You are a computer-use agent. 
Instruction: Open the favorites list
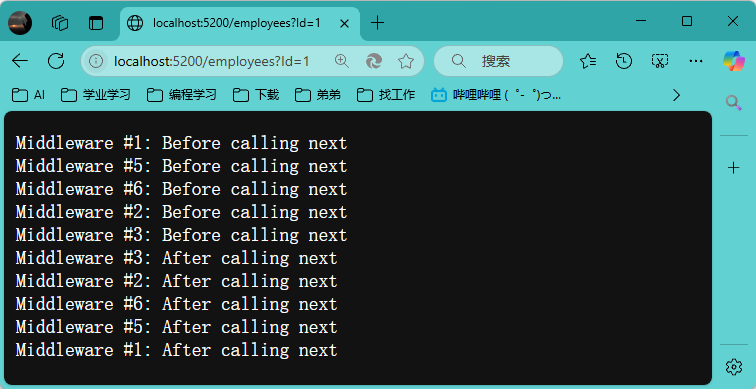pos(588,61)
